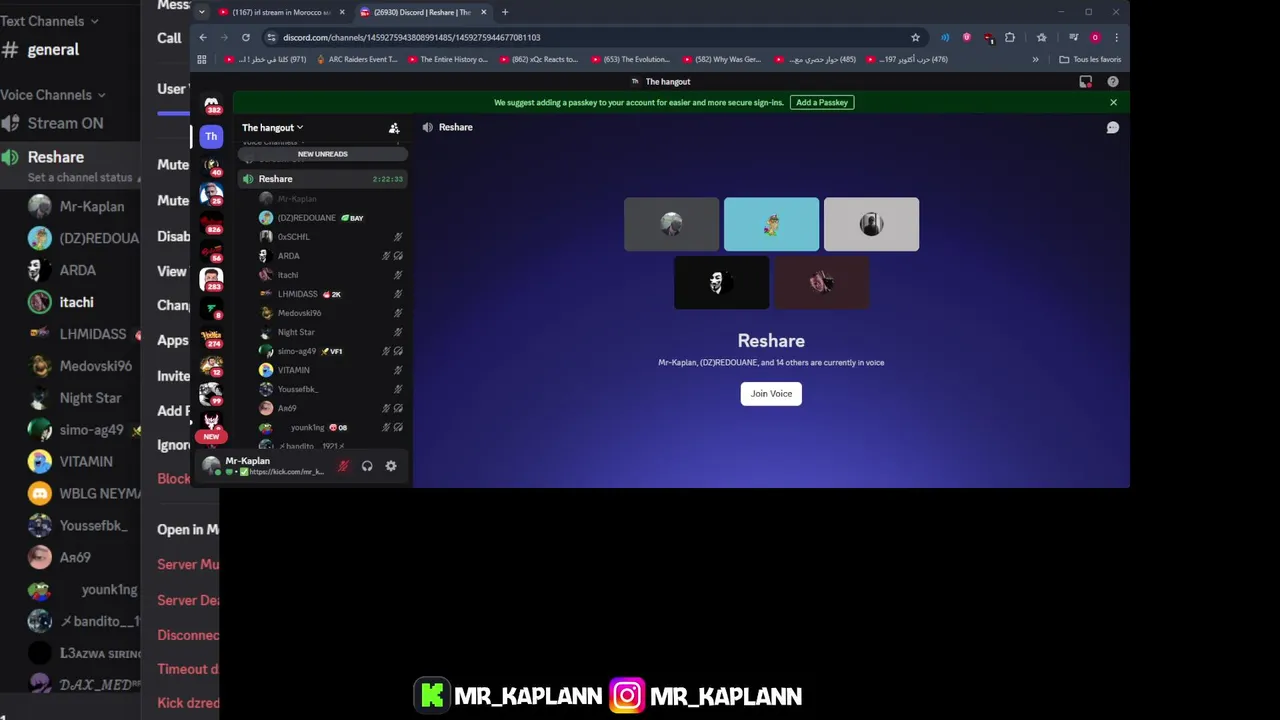
Task: Select Reshare voice channel in sidebar
Action: (322, 179)
